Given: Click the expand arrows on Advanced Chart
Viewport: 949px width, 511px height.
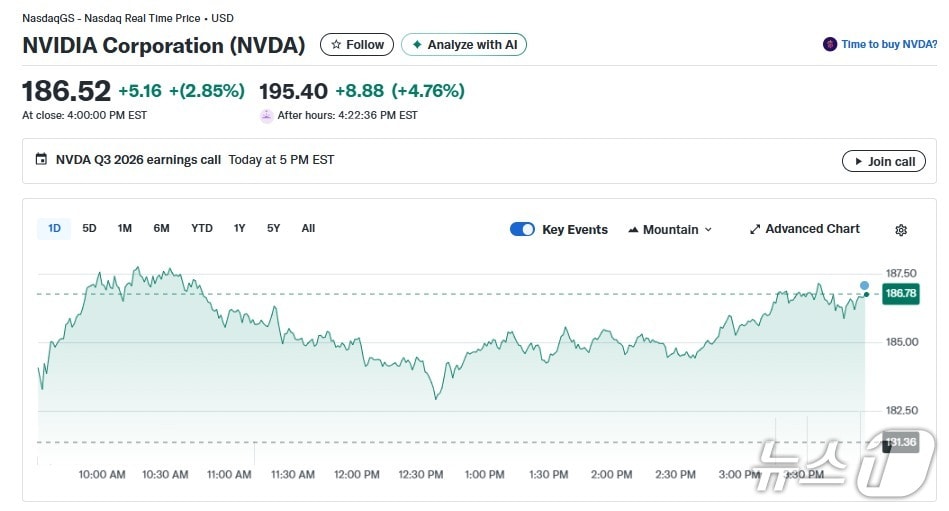Looking at the screenshot, I should tap(755, 229).
